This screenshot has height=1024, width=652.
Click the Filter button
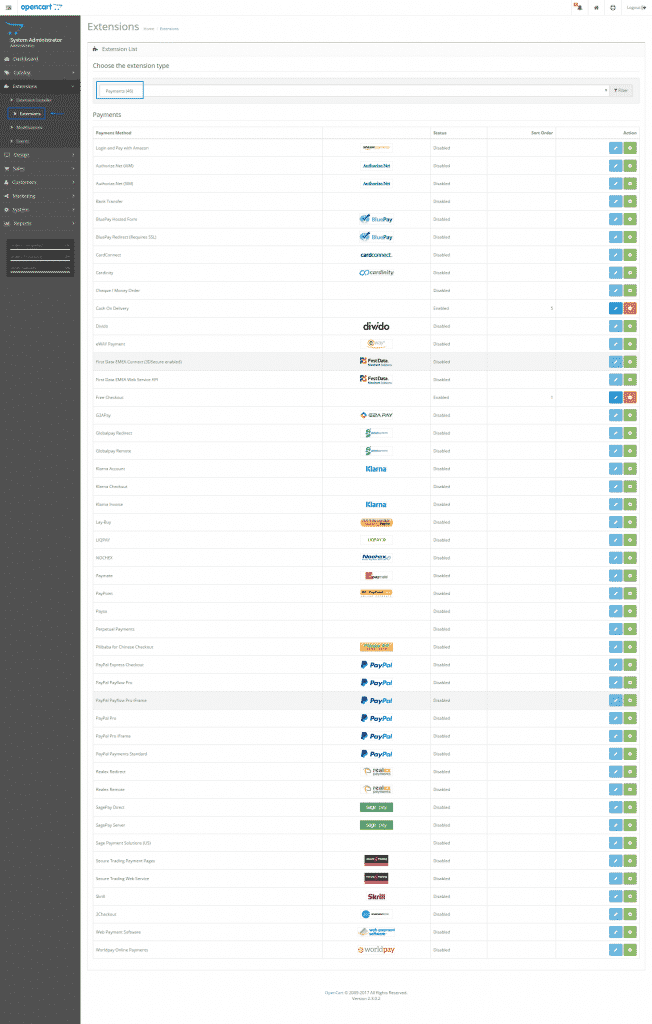(622, 90)
